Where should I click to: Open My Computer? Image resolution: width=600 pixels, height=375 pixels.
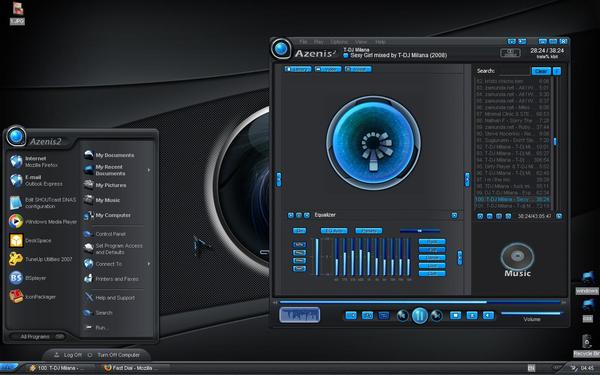pyautogui.click(x=108, y=215)
